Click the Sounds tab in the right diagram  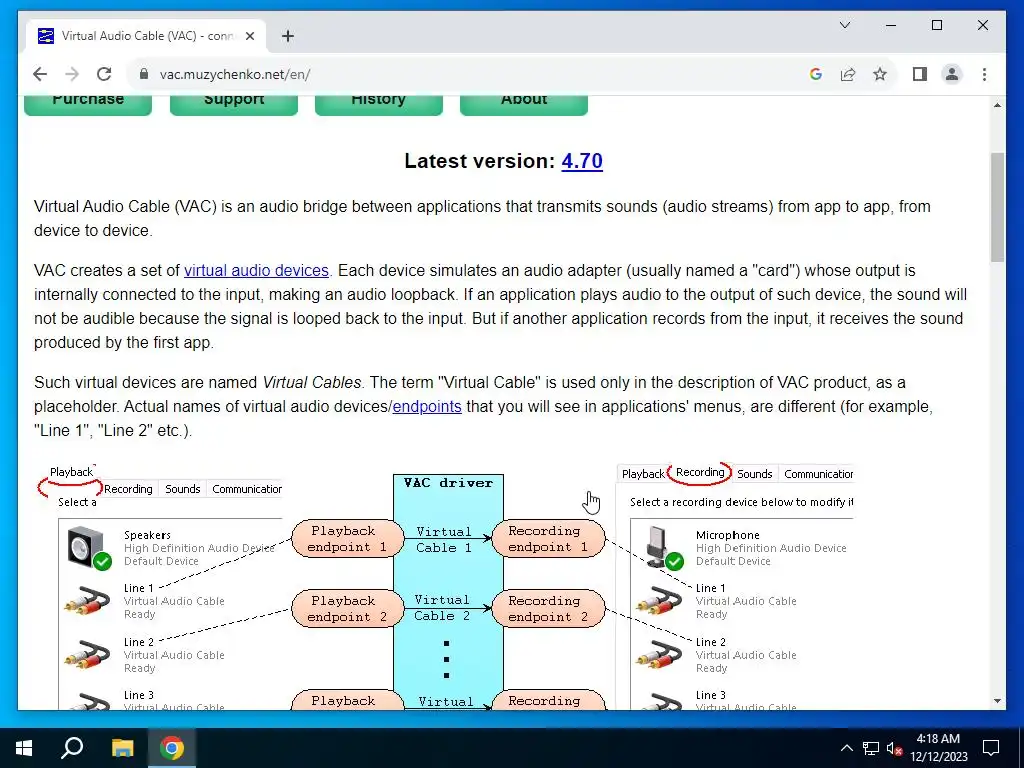(754, 474)
